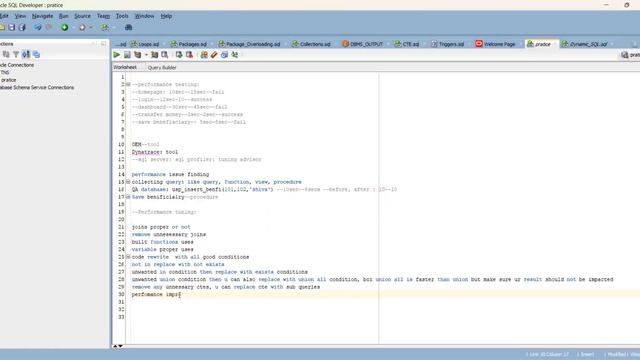Screen dimensions: 640x360
Task: Click the 'Insert' mode status bar entry
Action: click(x=587, y=354)
